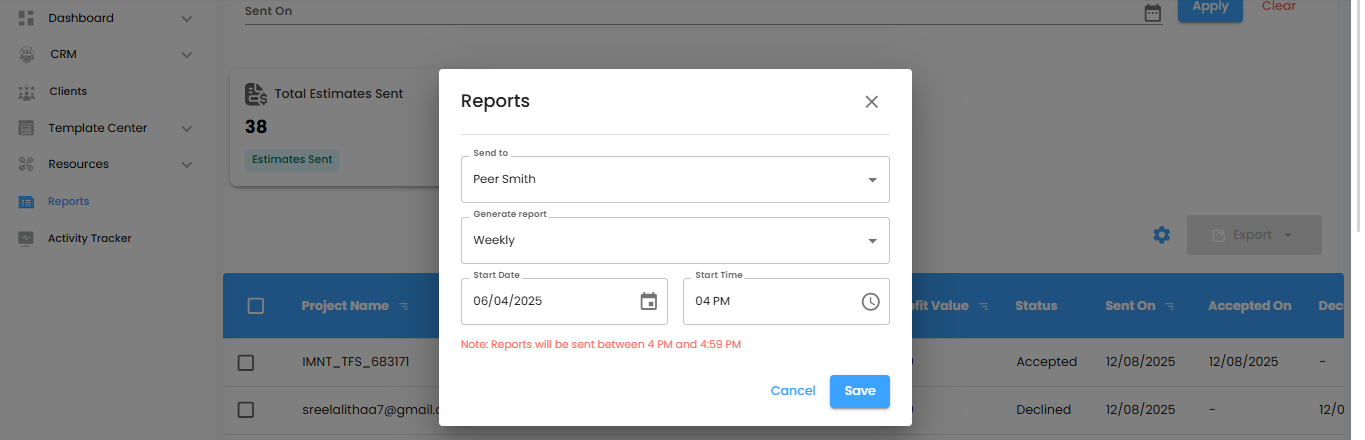The width and height of the screenshot is (1365, 440).
Task: Close the Reports dialog with X
Action: pyautogui.click(x=871, y=101)
